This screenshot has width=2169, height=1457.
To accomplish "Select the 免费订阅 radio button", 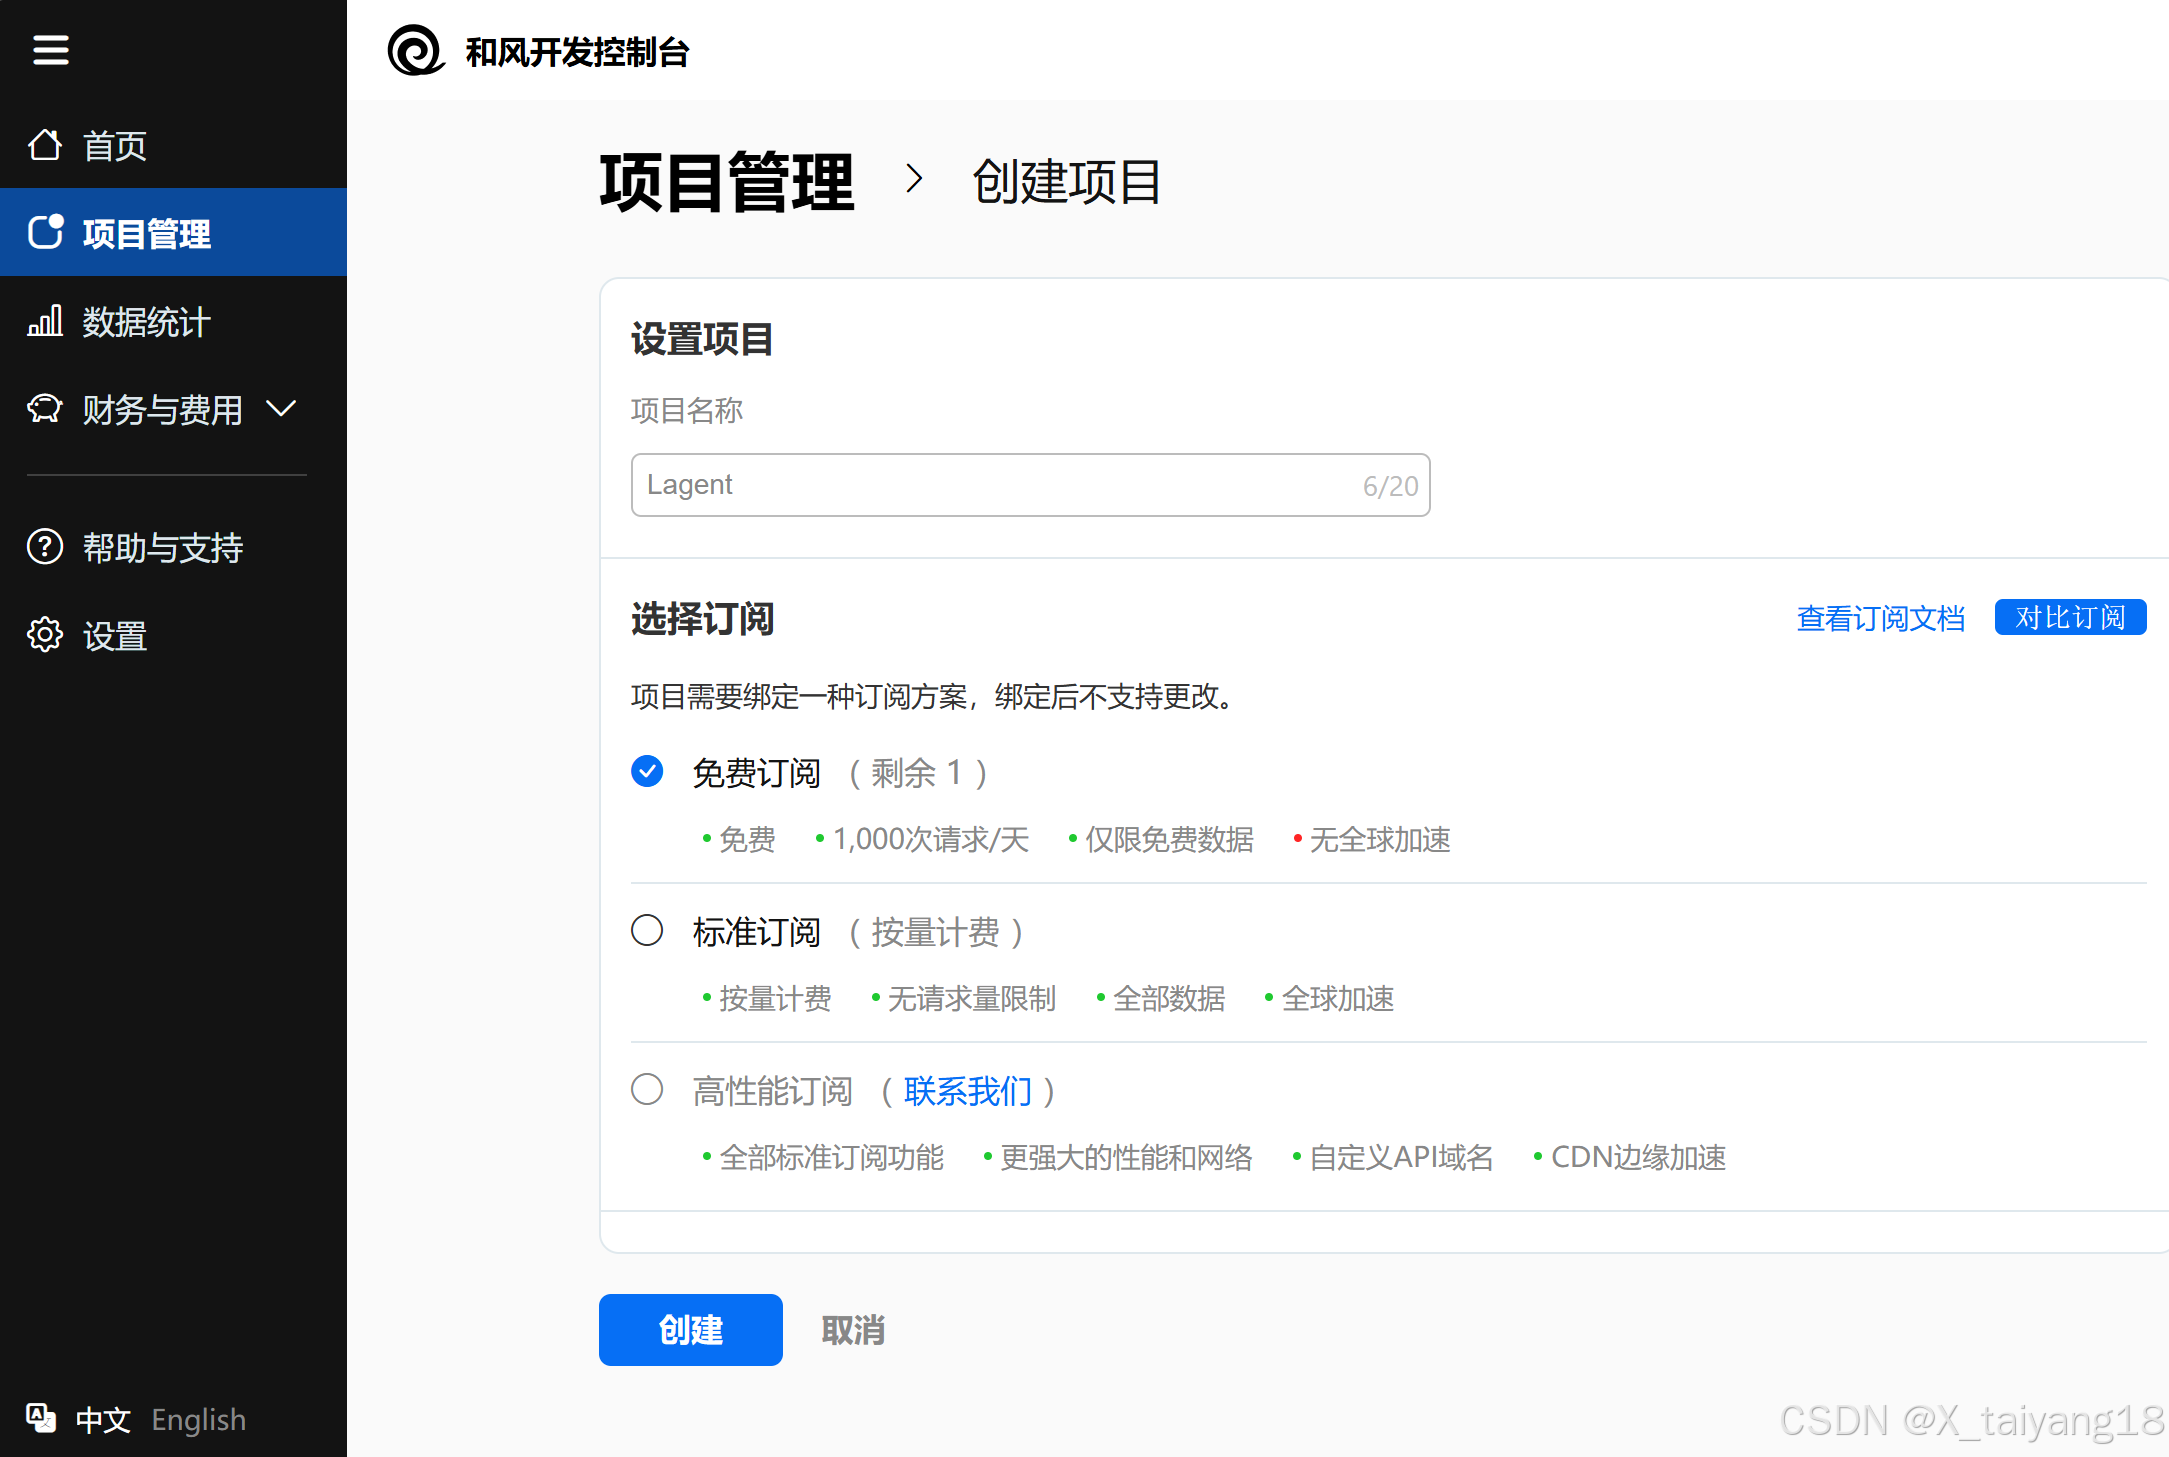I will [647, 771].
